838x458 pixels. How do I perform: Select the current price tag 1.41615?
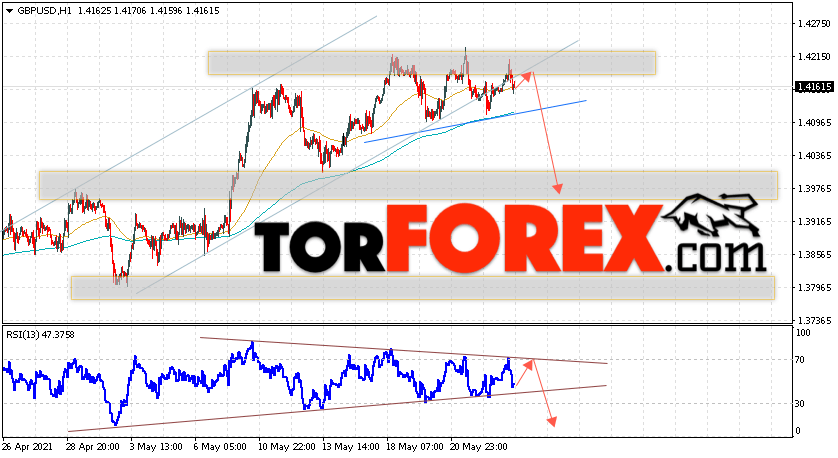coord(814,87)
